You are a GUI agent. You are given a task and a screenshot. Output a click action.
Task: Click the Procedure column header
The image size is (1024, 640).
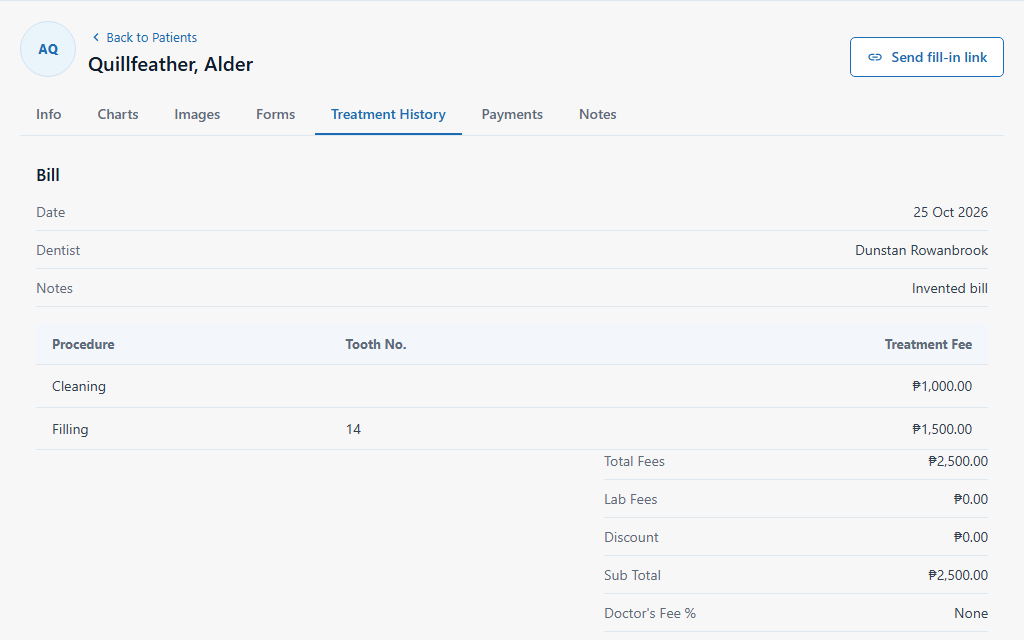(83, 344)
